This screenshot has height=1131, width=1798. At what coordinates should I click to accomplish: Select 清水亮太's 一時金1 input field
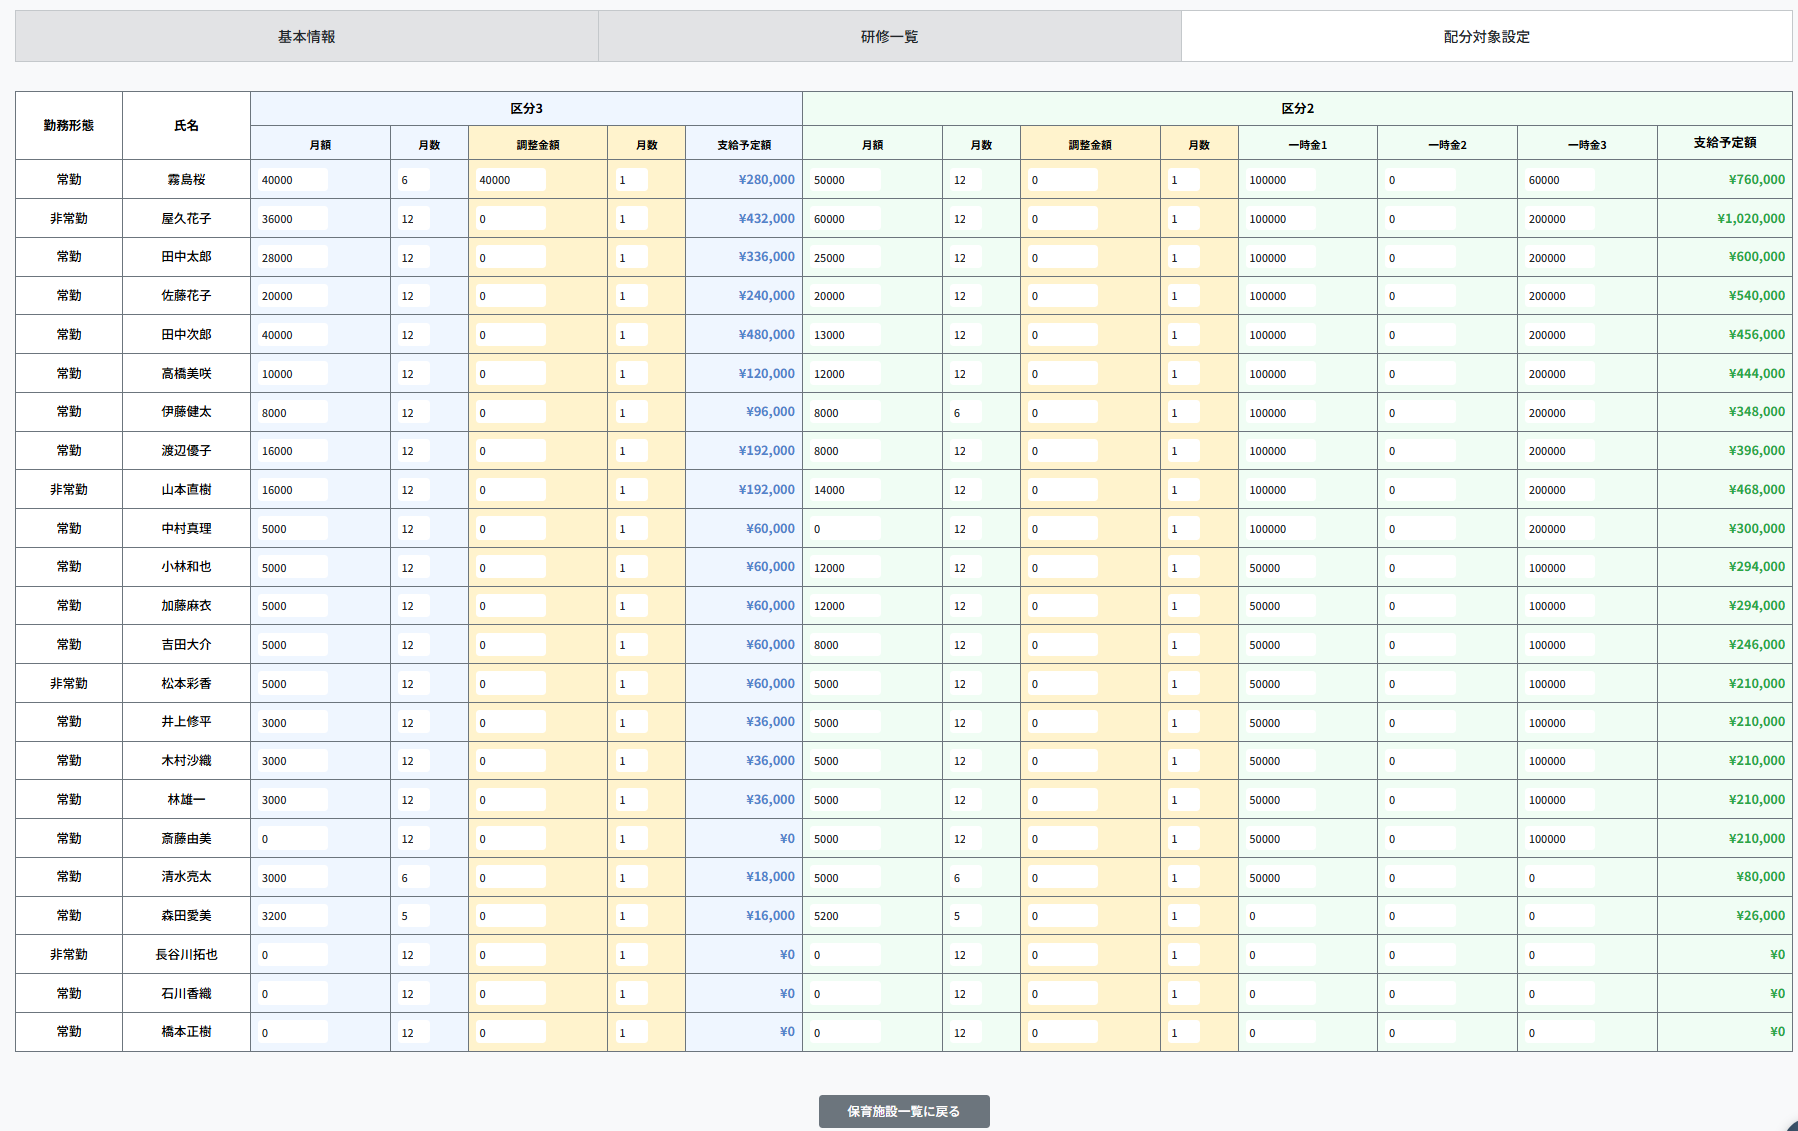(1280, 878)
